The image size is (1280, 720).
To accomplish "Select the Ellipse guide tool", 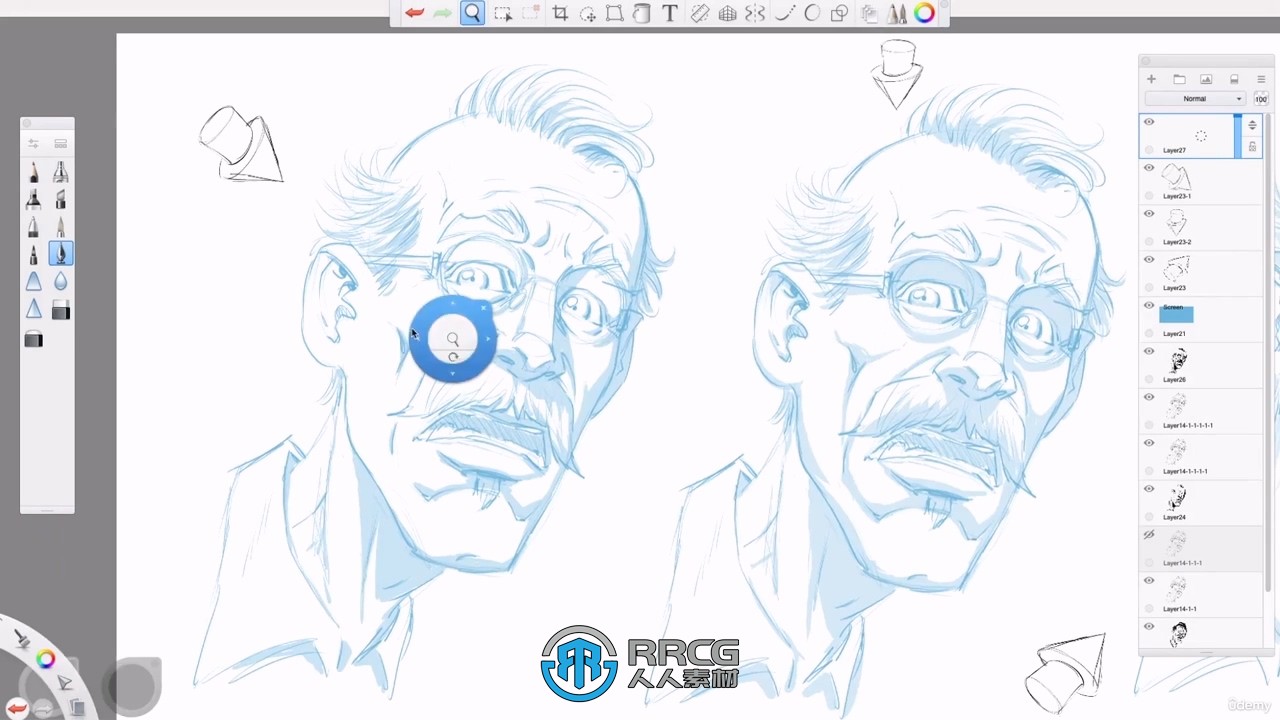I will coord(812,13).
